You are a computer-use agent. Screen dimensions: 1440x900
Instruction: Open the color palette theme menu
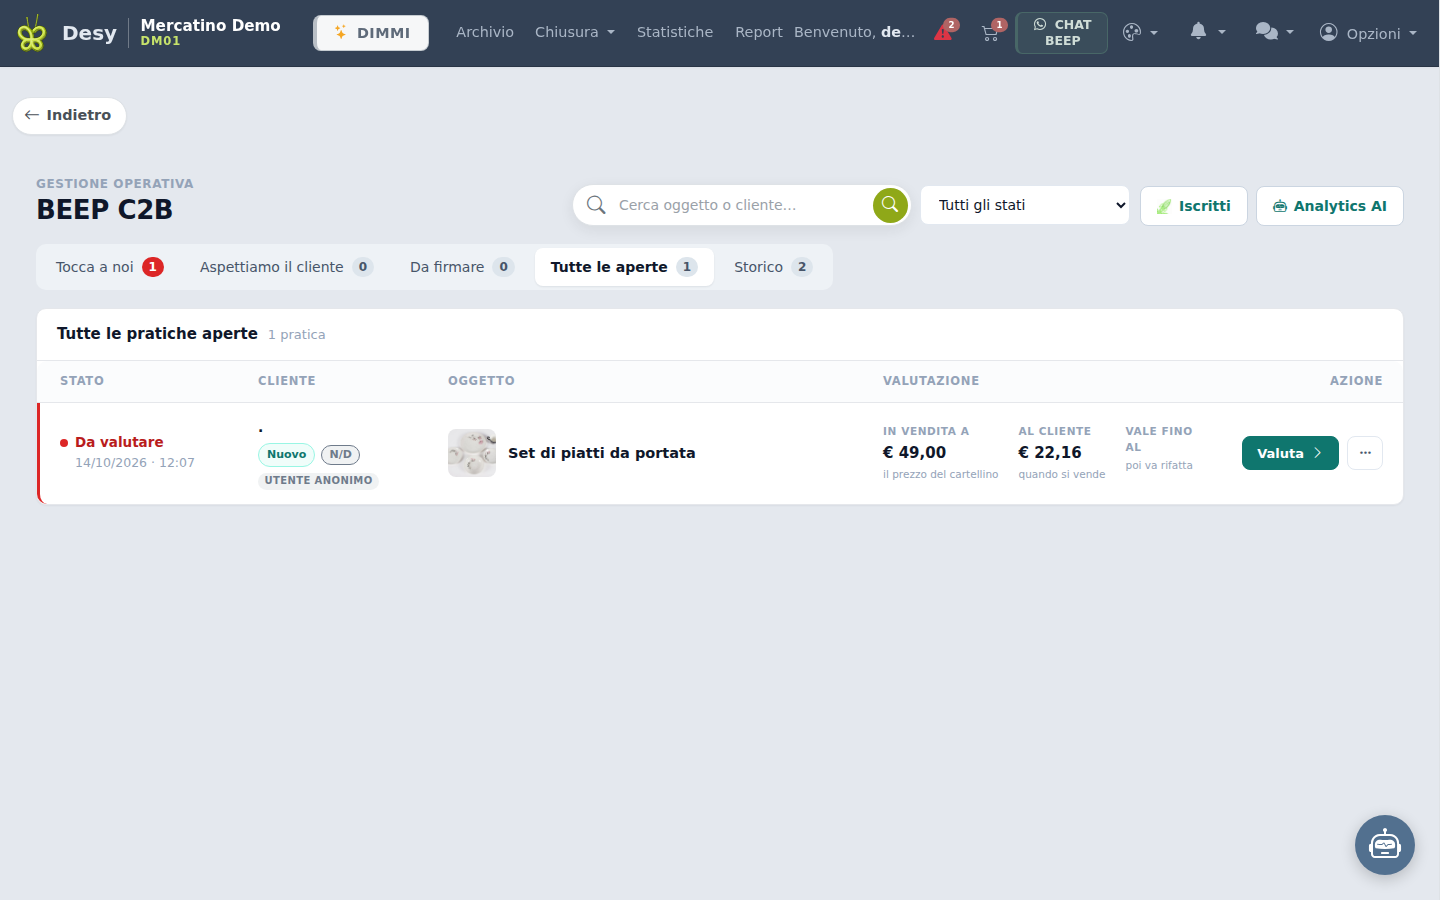tap(1140, 32)
